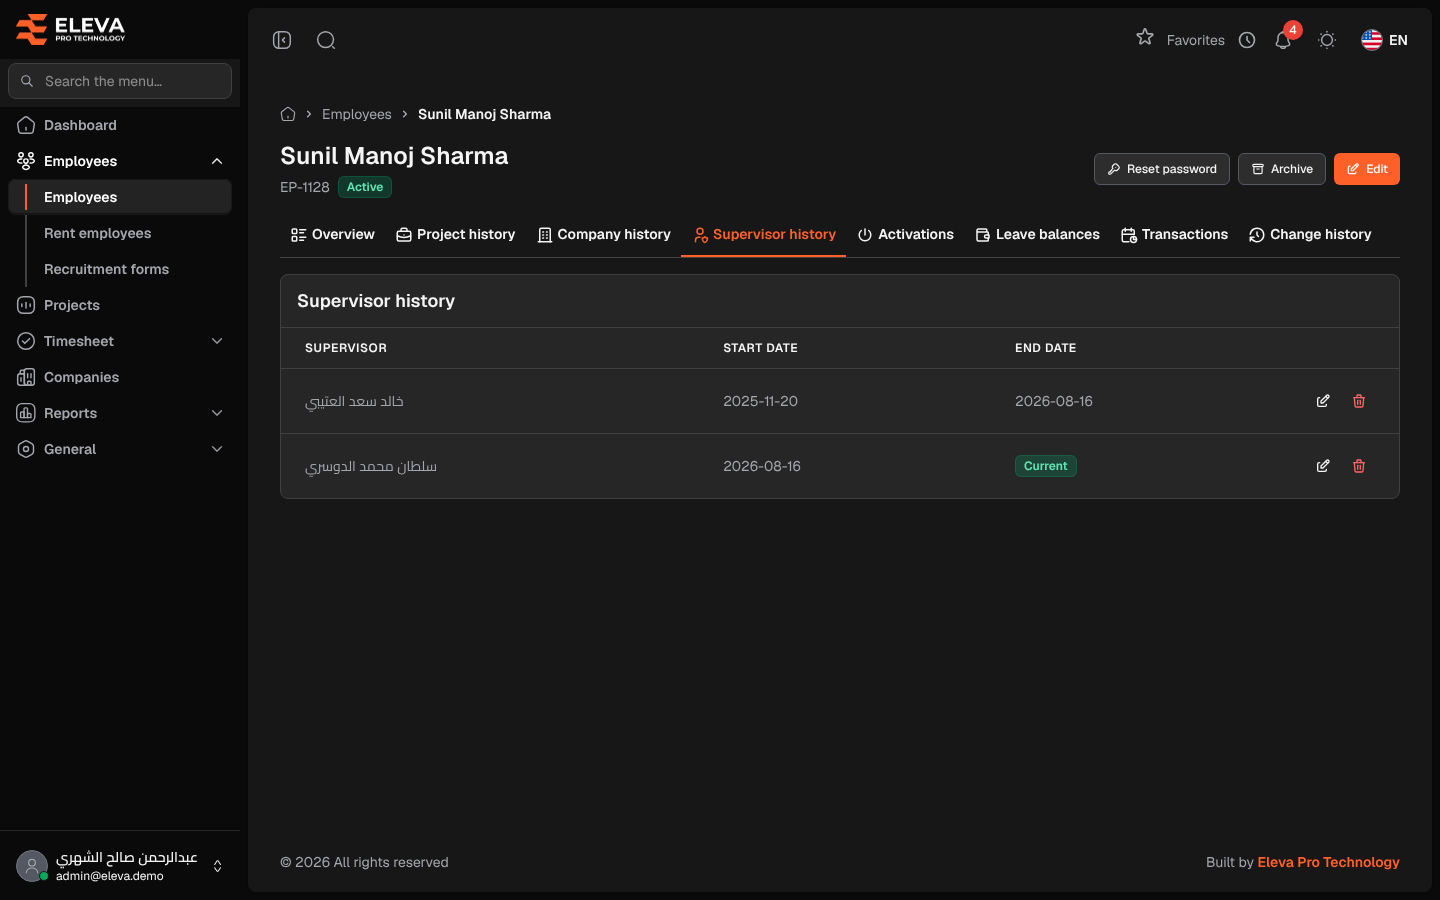Screen dimensions: 1440x900
Task: Open Dashboard from the sidebar
Action: point(120,125)
